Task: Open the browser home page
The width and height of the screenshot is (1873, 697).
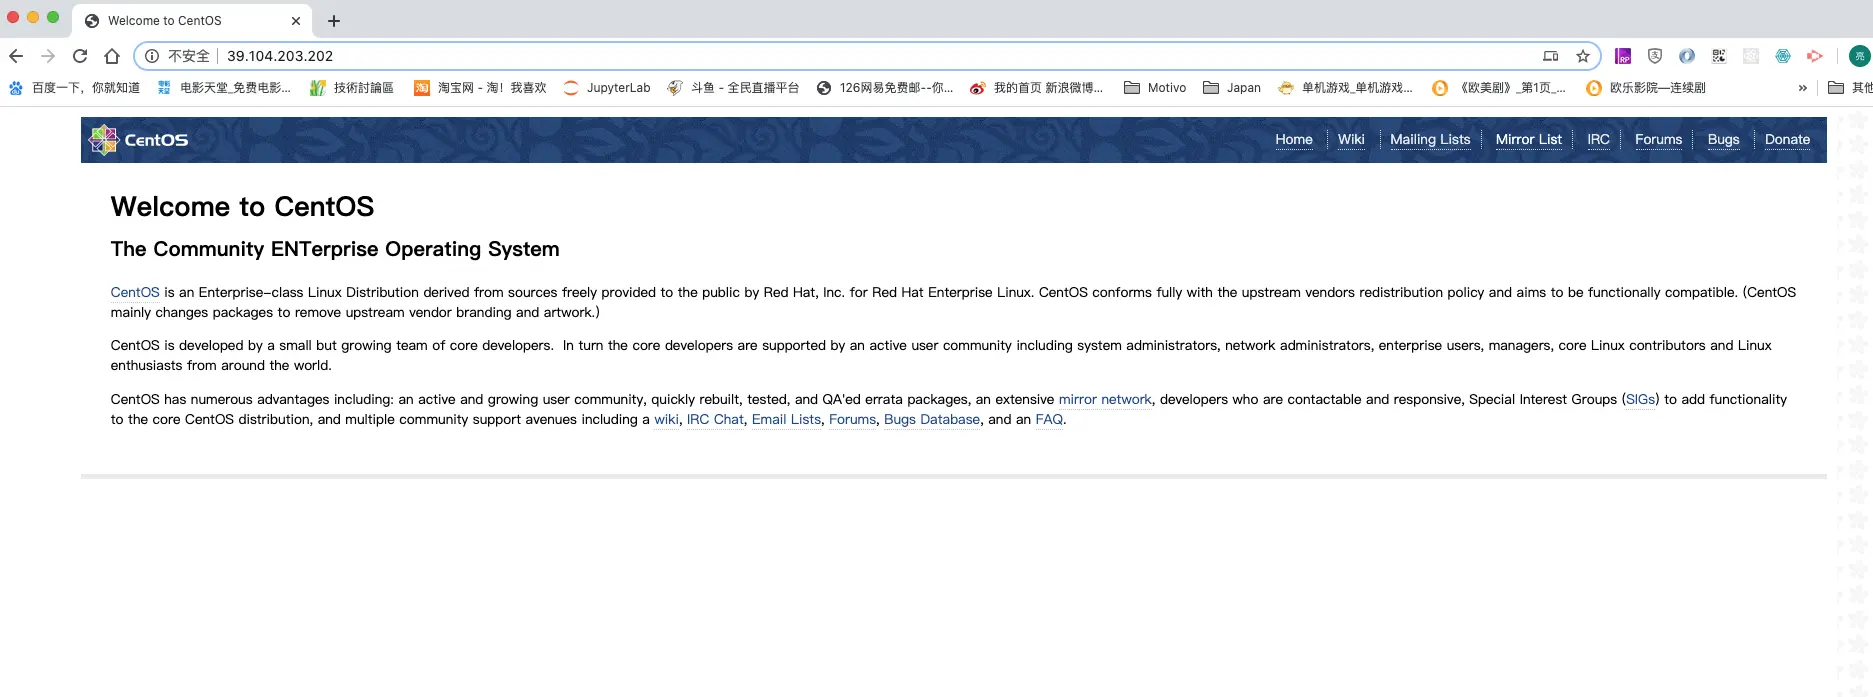Action: tap(112, 56)
